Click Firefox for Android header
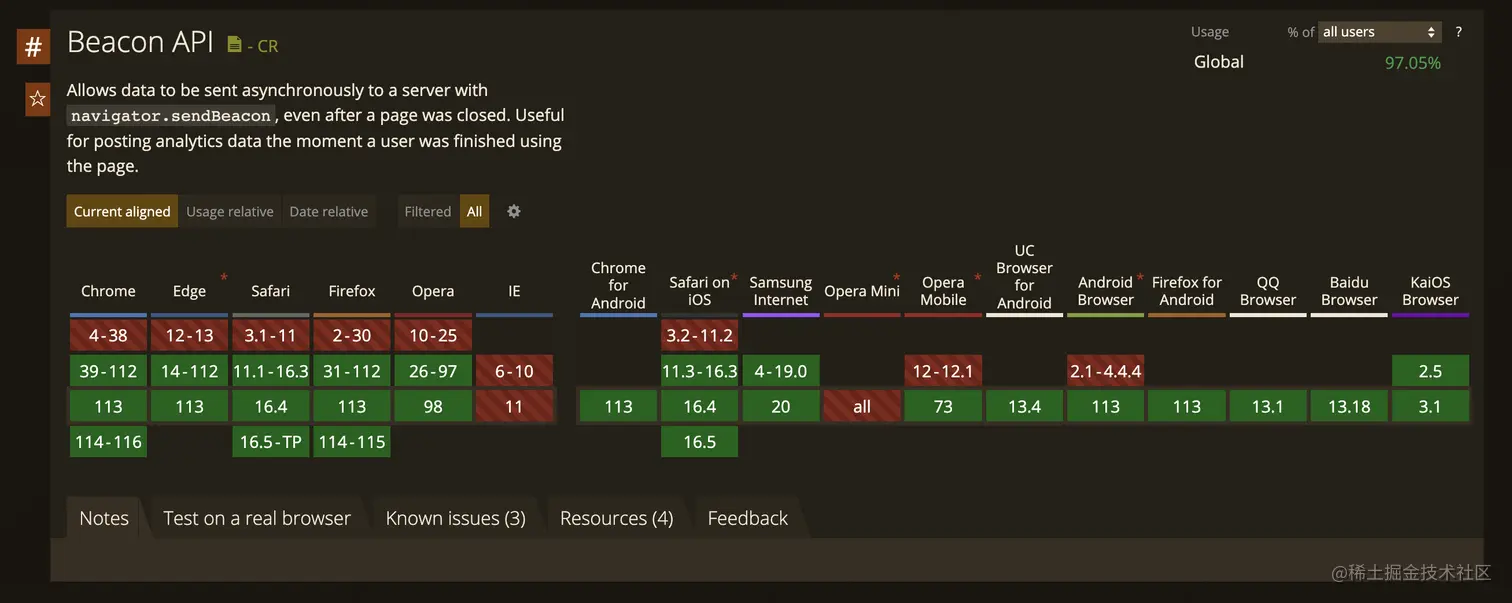1512x603 pixels. pyautogui.click(x=1187, y=291)
